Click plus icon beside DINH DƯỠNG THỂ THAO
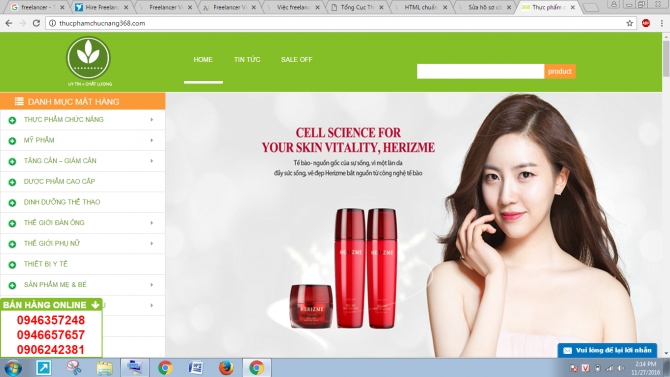Image resolution: width=670 pixels, height=377 pixels. pyautogui.click(x=12, y=203)
